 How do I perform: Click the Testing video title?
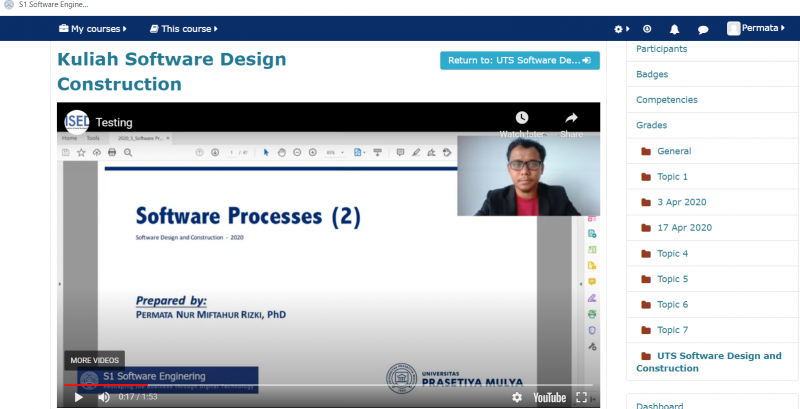114,123
